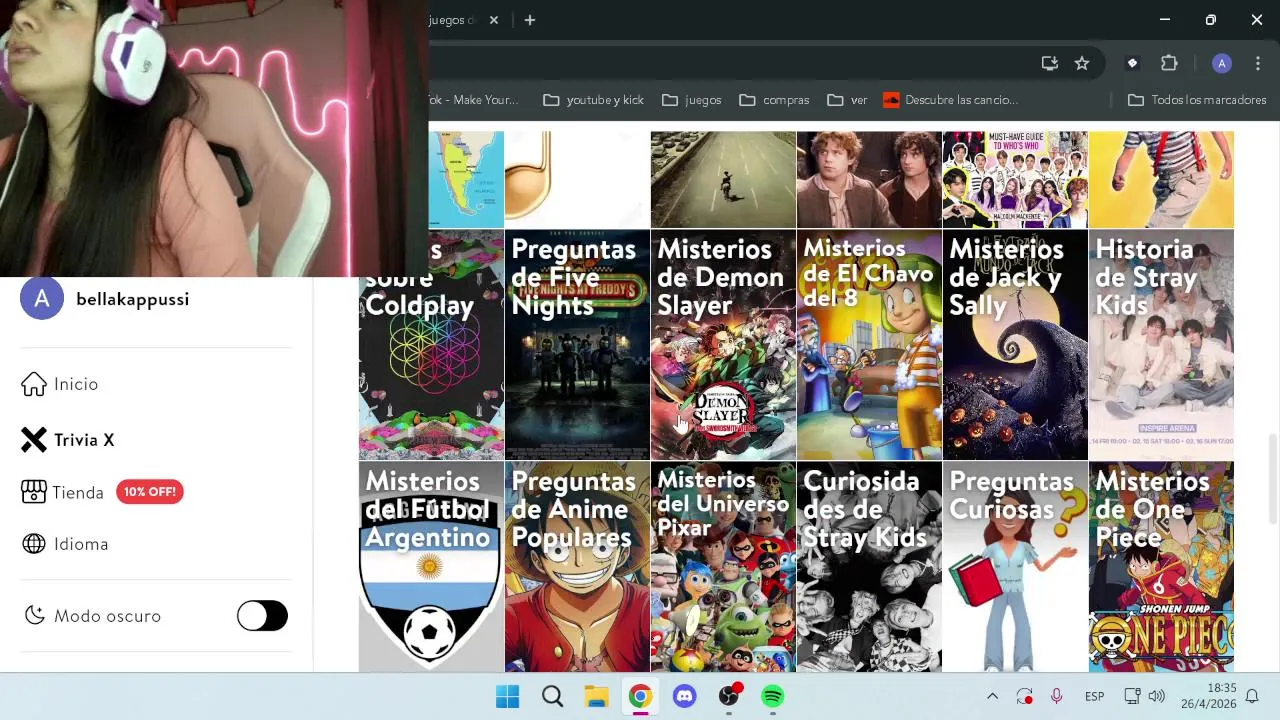Click the microphone tray icon
1280x720 pixels.
[x=1056, y=696]
